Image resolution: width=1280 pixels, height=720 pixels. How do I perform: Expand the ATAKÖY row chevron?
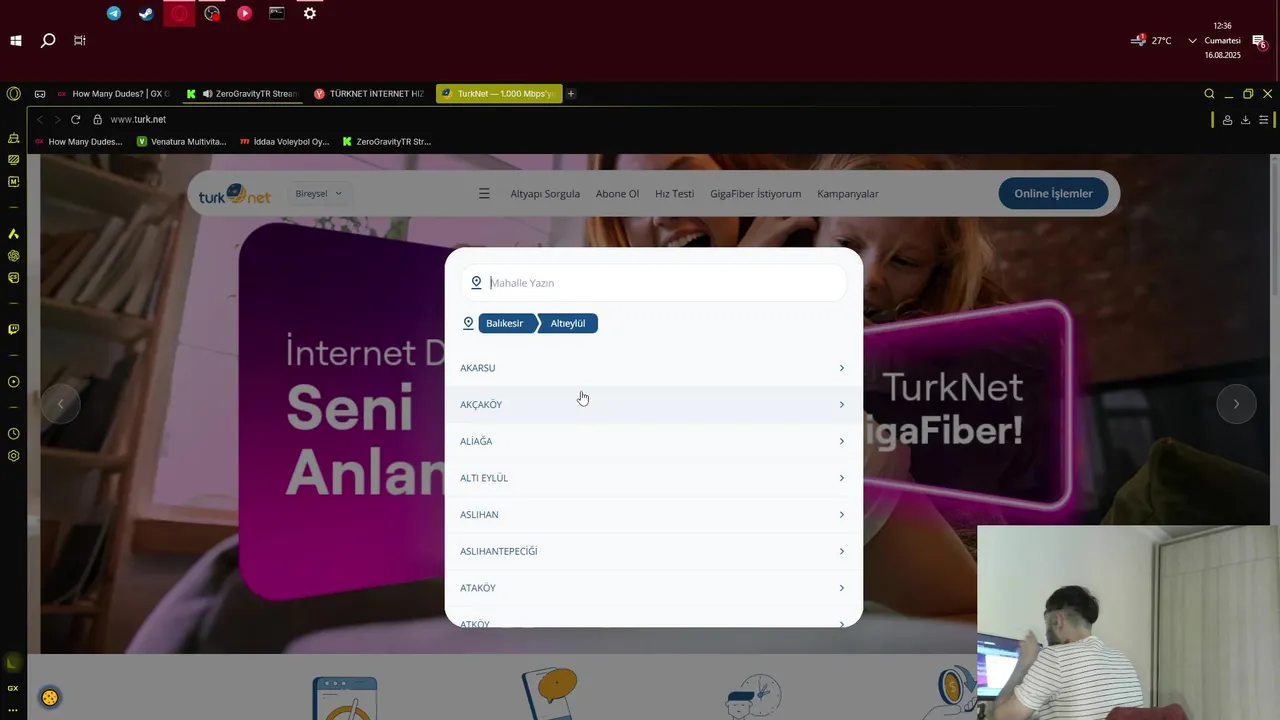(x=841, y=588)
